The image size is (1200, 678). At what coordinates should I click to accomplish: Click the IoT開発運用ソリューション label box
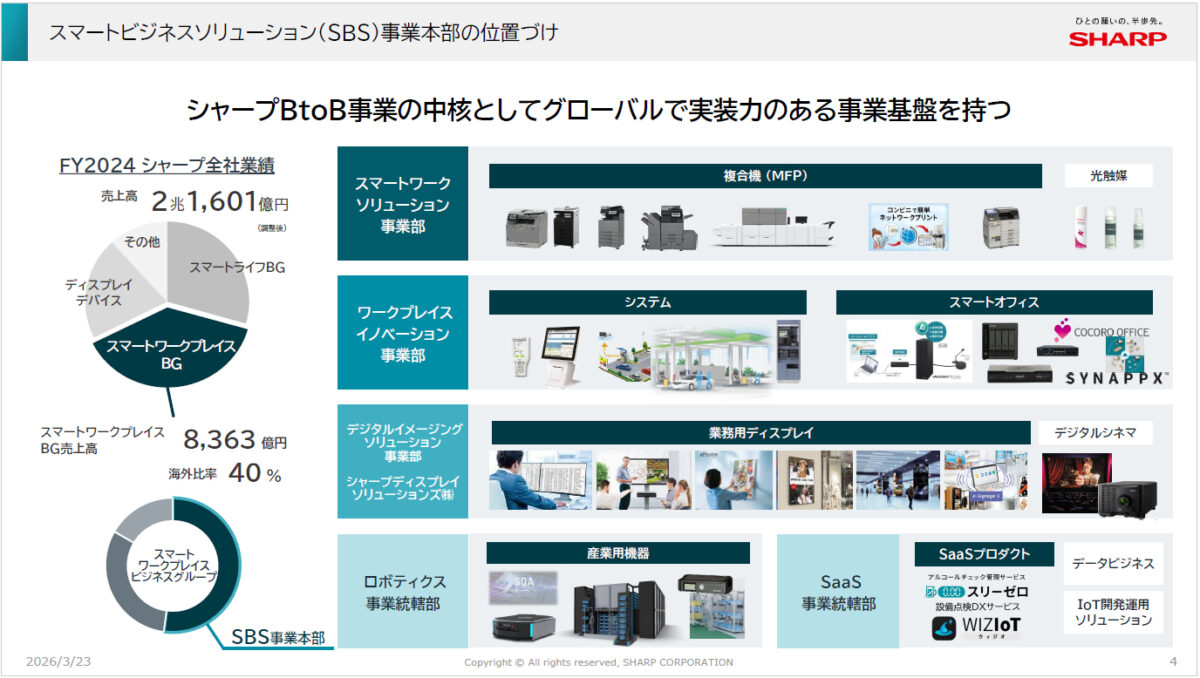(x=1113, y=612)
